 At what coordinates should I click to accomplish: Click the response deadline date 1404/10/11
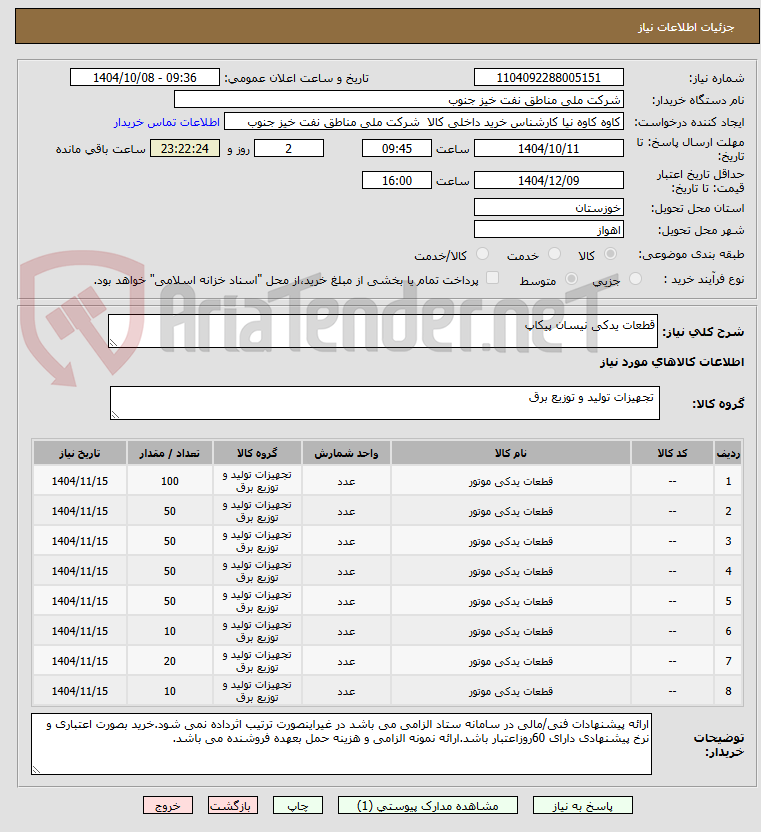coord(549,149)
